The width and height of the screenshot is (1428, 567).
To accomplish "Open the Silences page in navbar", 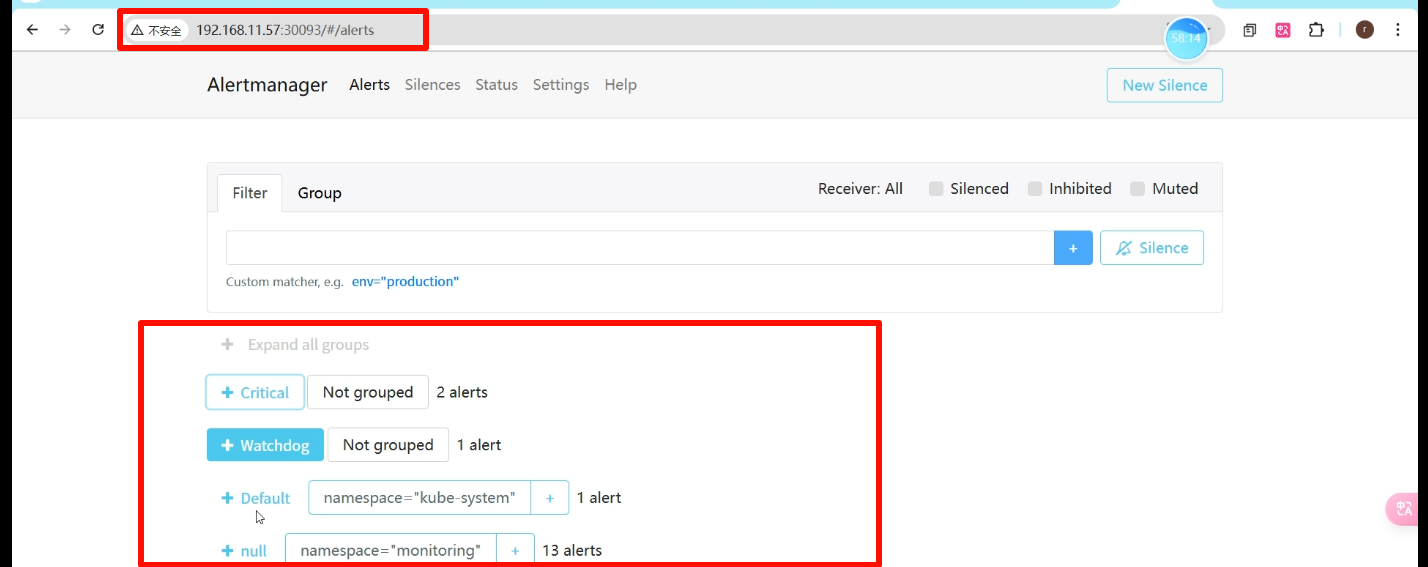I will pos(432,85).
